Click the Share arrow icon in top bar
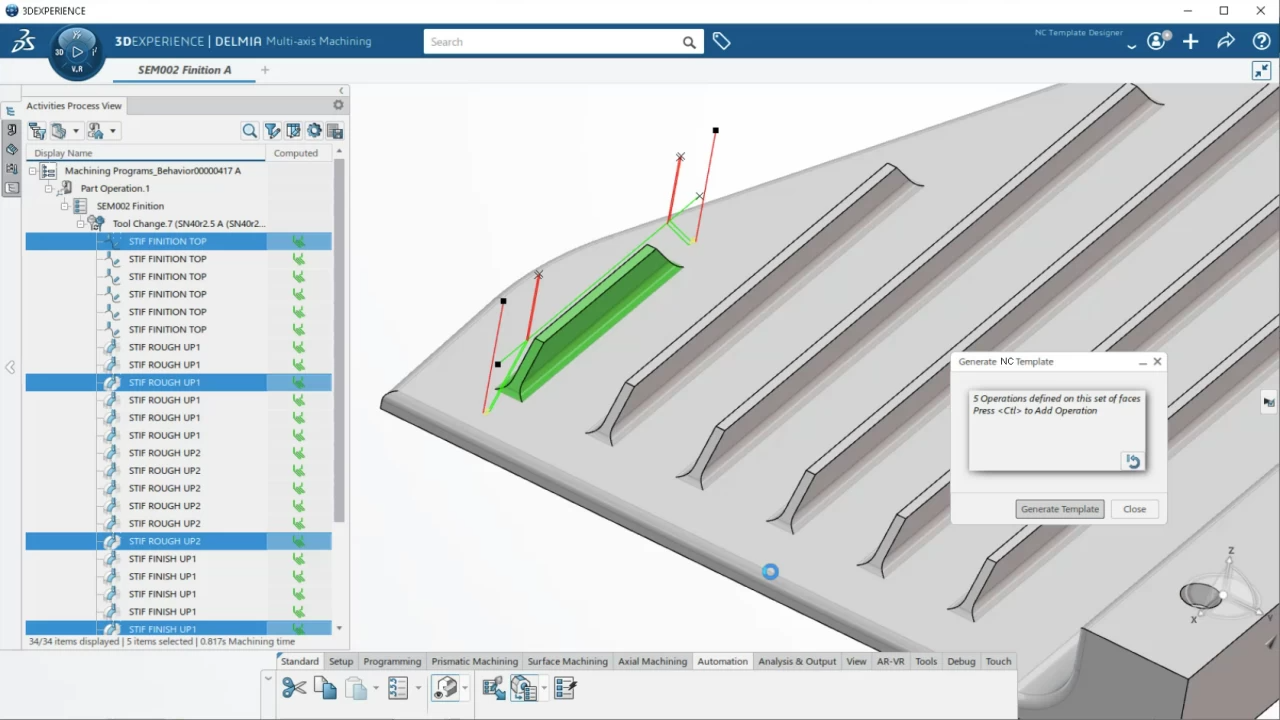This screenshot has width=1280, height=720. click(x=1226, y=41)
